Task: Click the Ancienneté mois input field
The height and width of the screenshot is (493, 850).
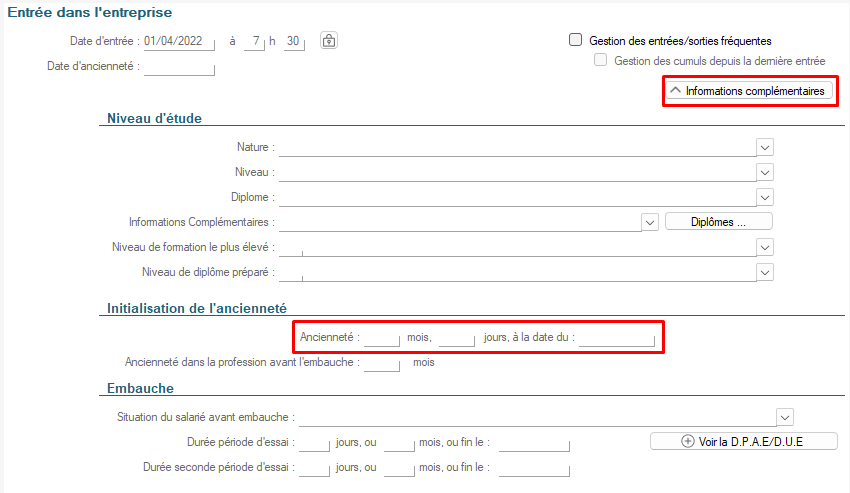Action: tap(382, 338)
